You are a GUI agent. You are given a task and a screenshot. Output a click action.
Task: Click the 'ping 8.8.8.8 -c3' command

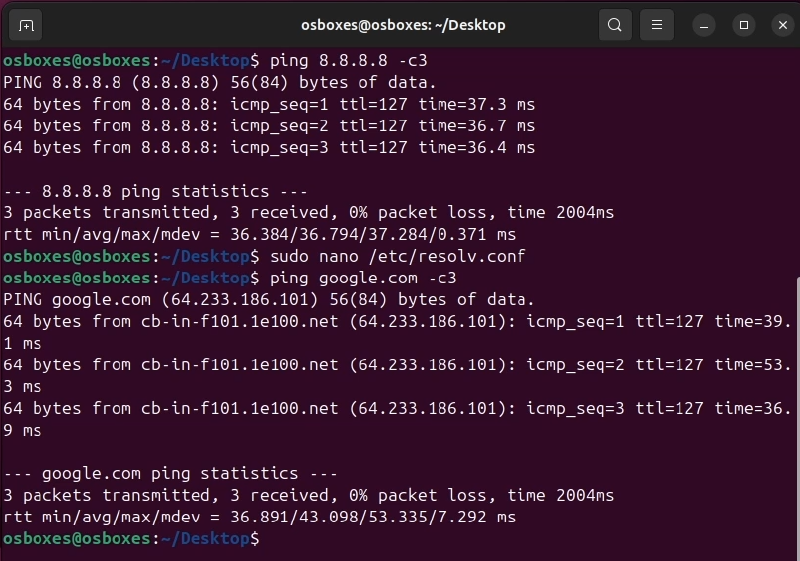[x=348, y=61]
